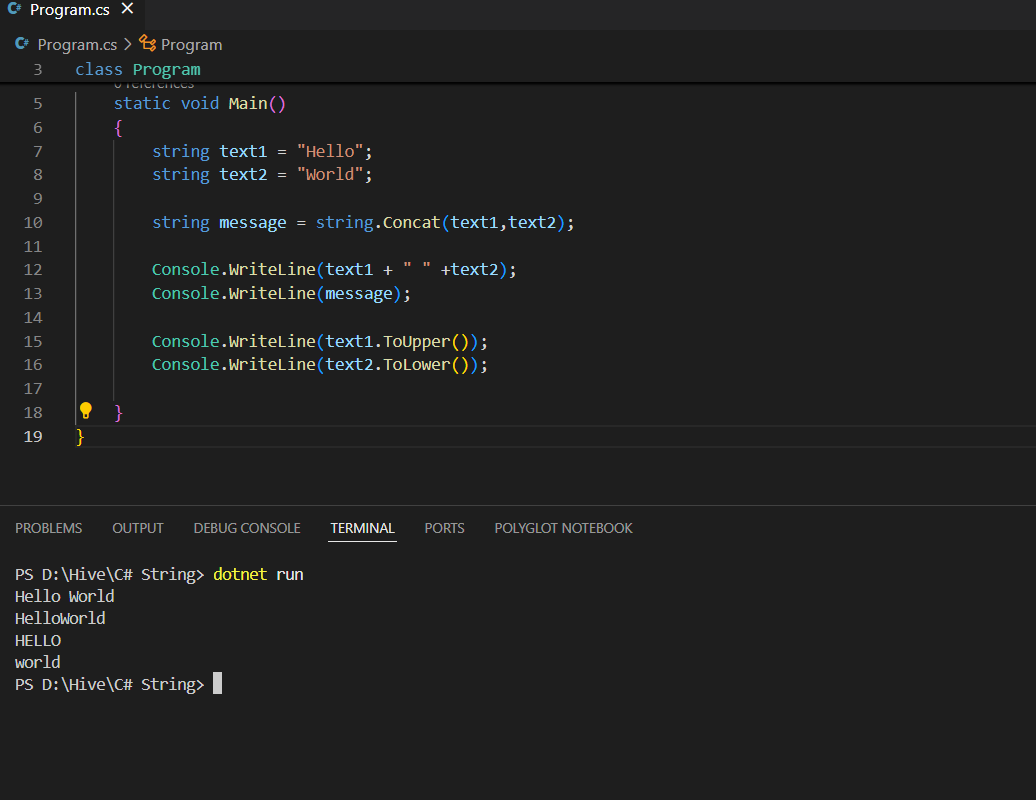Viewport: 1036px width, 800px height.
Task: Focus the terminal cursor at the last prompt
Action: (217, 684)
